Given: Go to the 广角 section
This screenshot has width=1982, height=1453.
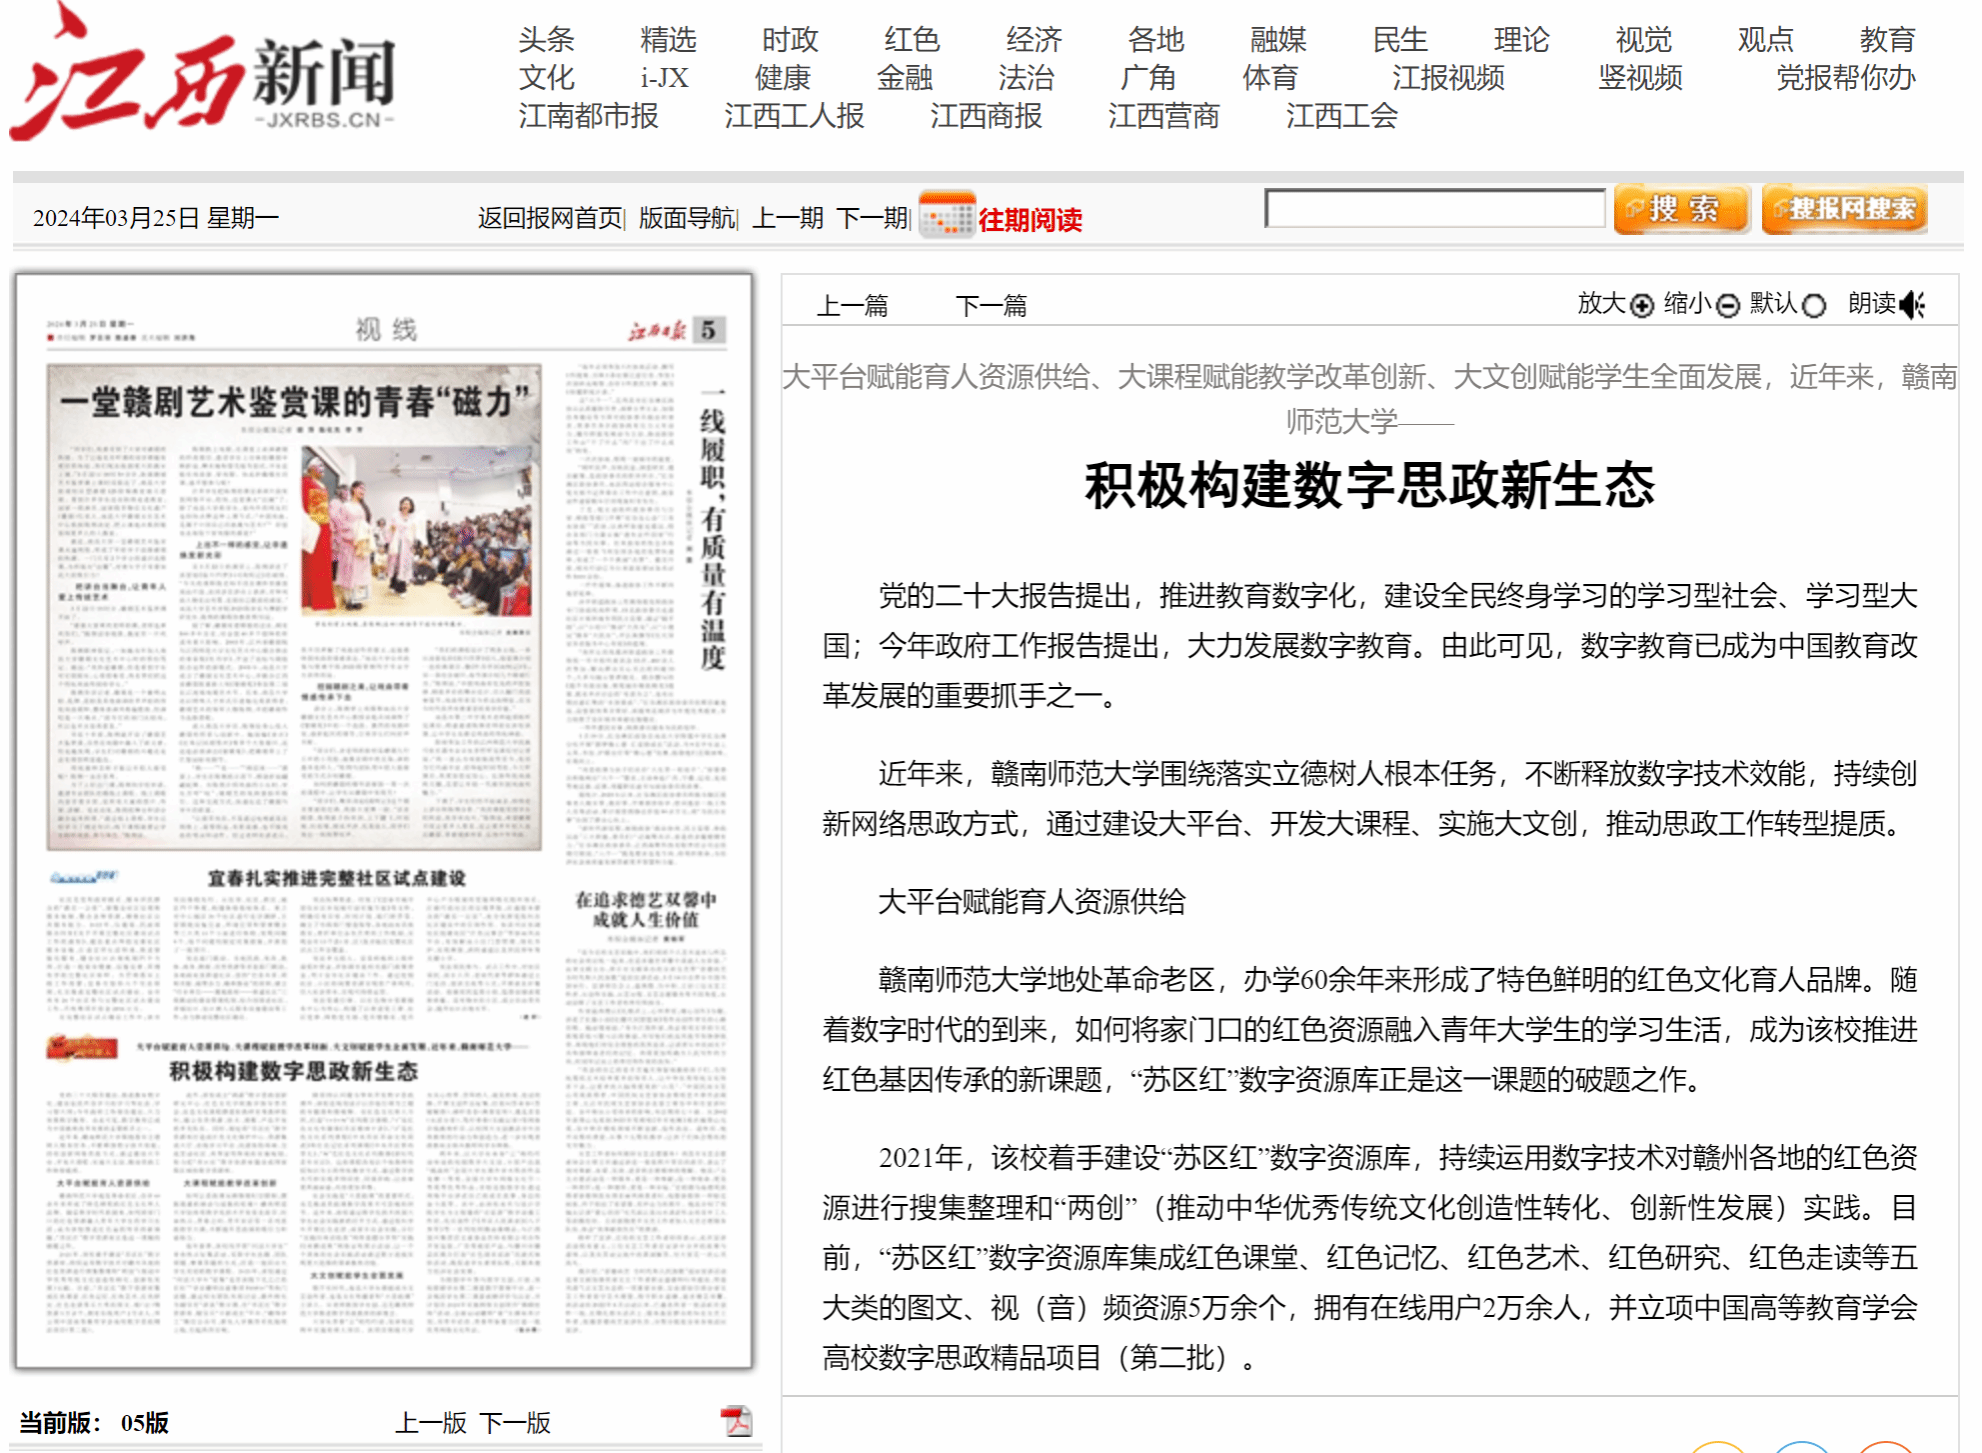Looking at the screenshot, I should click(x=1148, y=78).
